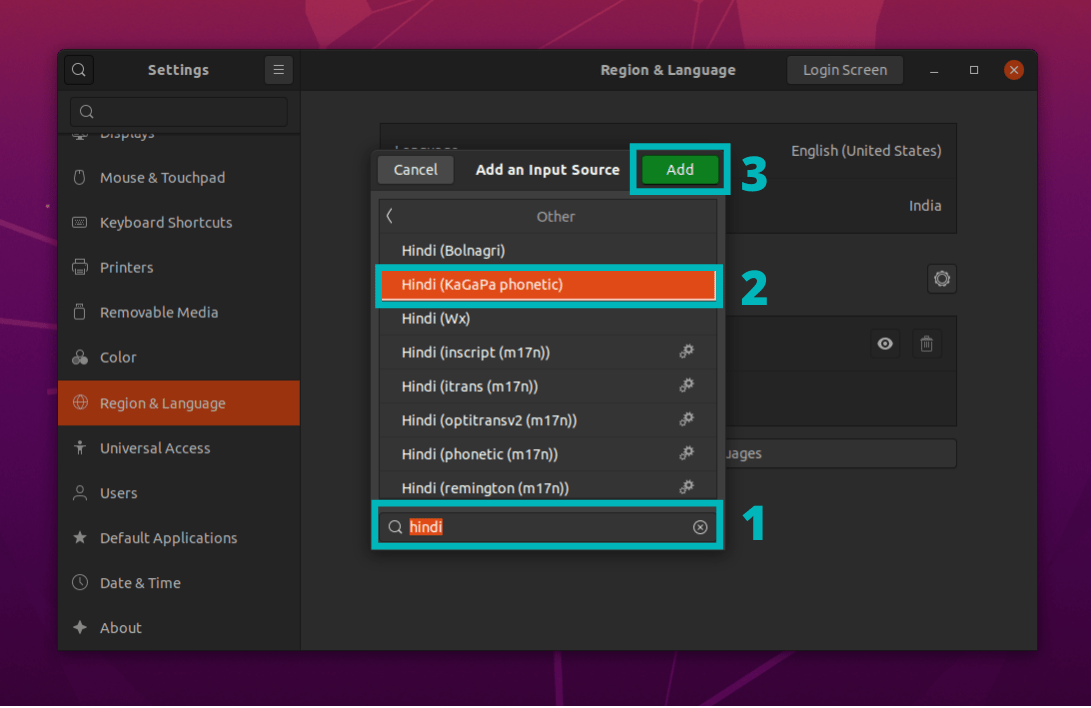Click the input source options gear icon
The image size is (1091, 708).
point(941,279)
